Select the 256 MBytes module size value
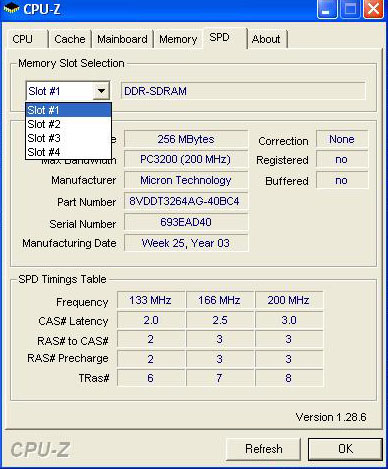 [186, 139]
